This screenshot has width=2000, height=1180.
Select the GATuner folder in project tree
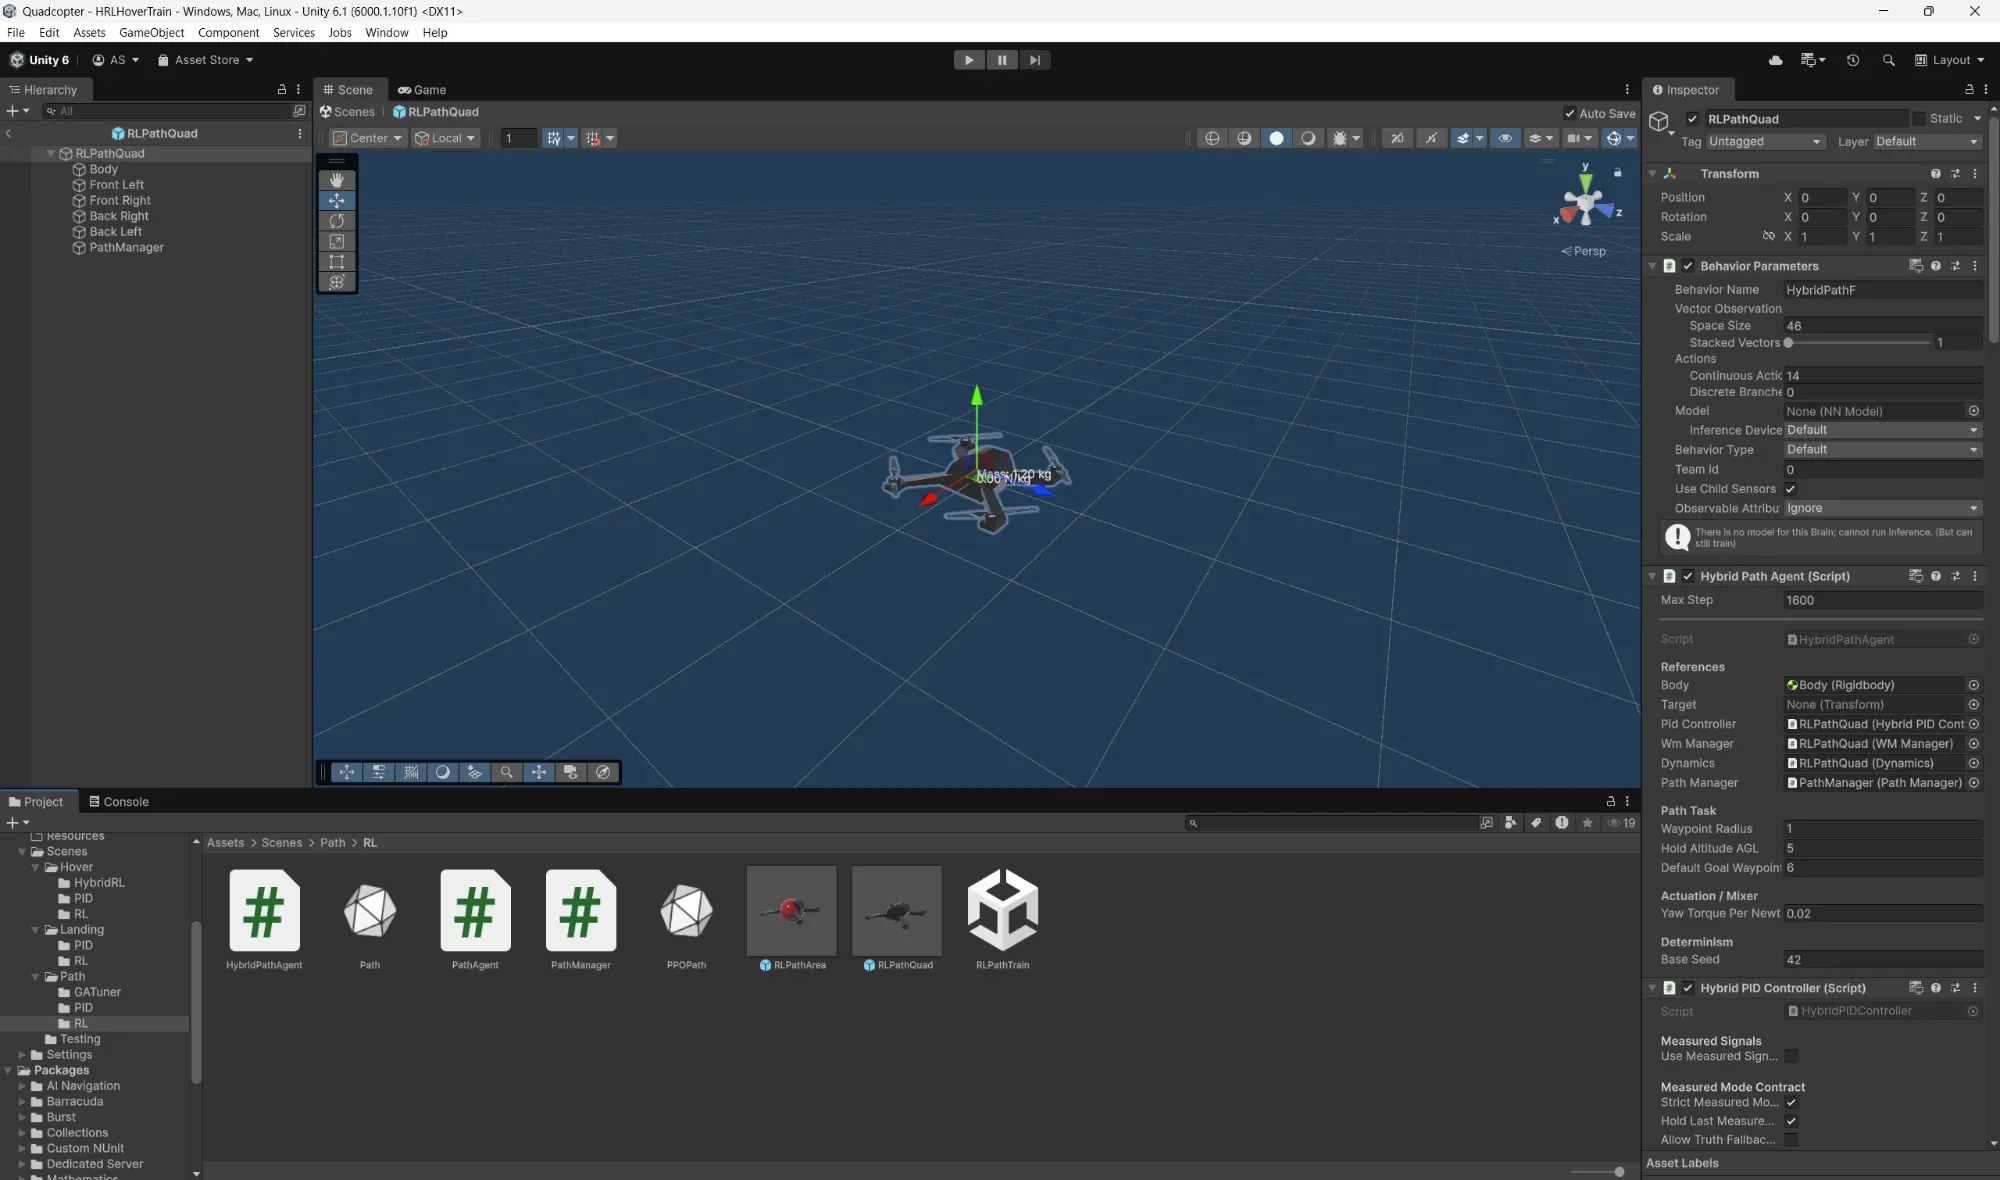pyautogui.click(x=97, y=992)
